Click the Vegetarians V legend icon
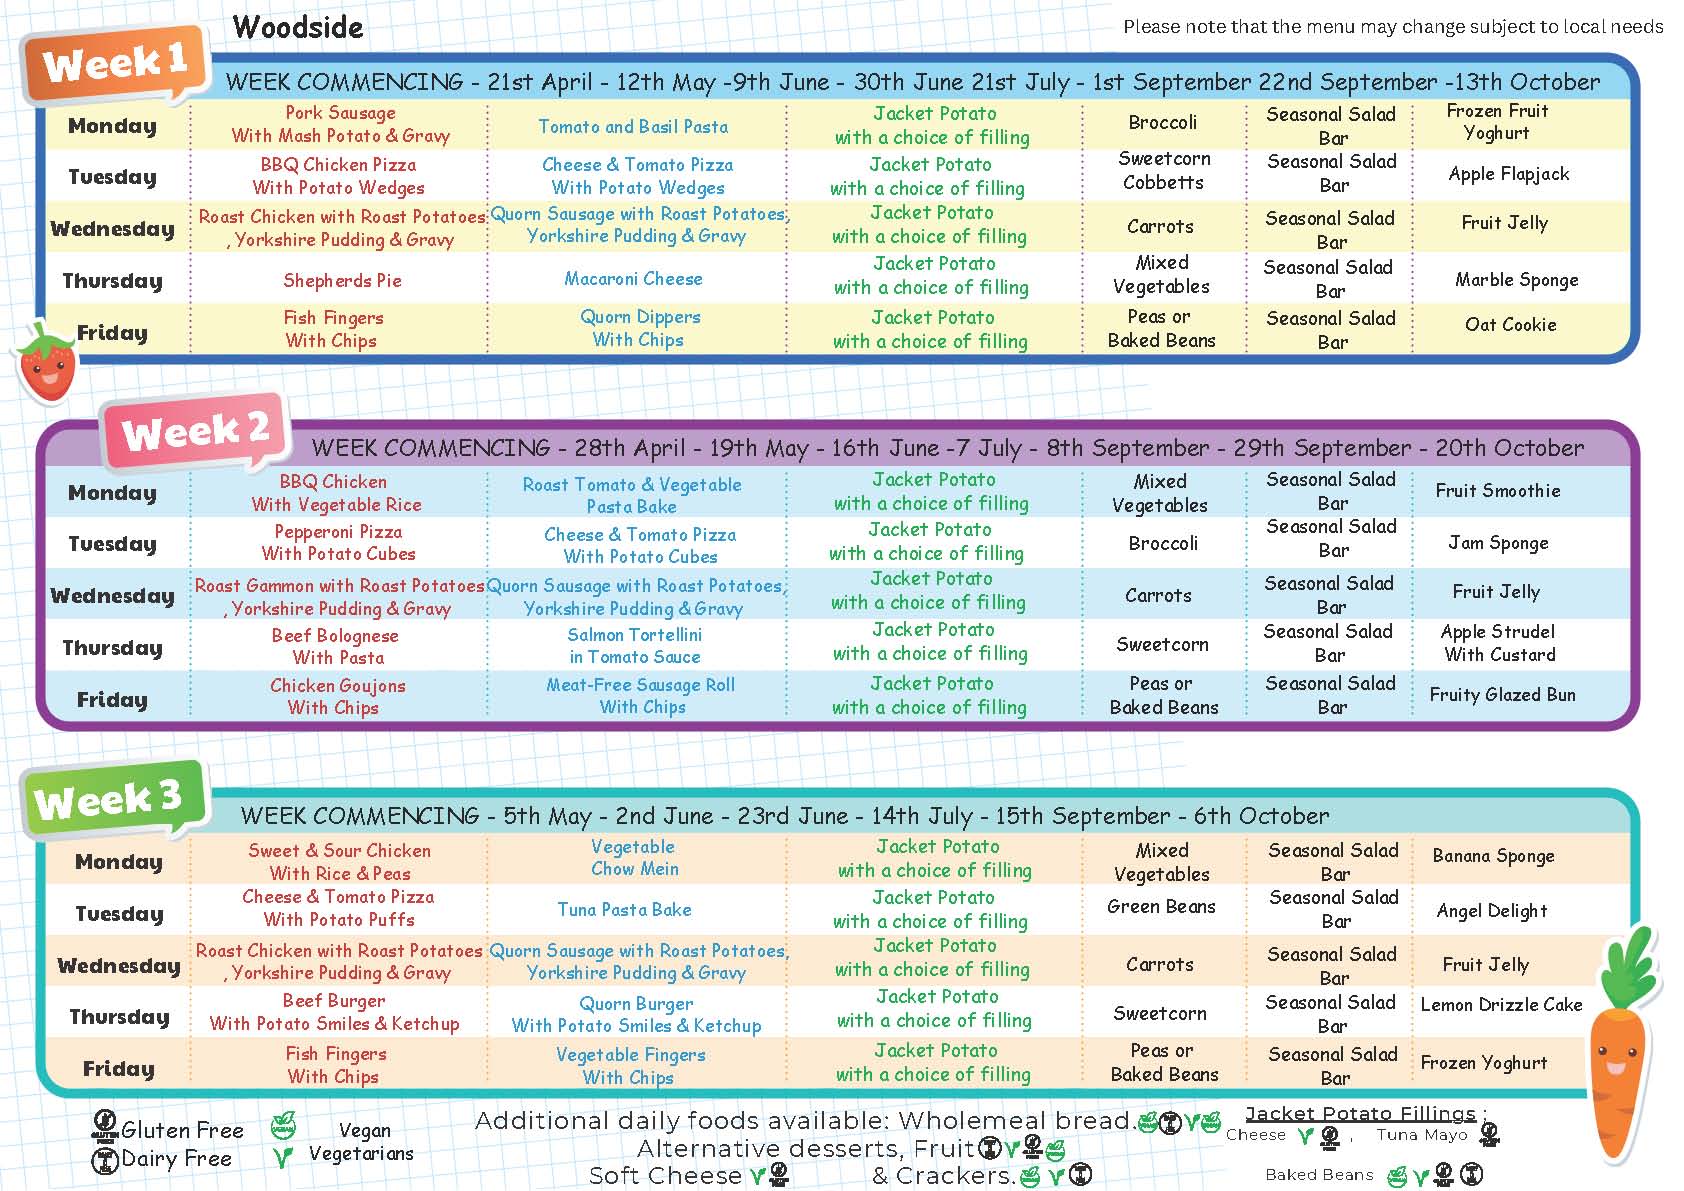The height and width of the screenshot is (1191, 1684). click(283, 1158)
